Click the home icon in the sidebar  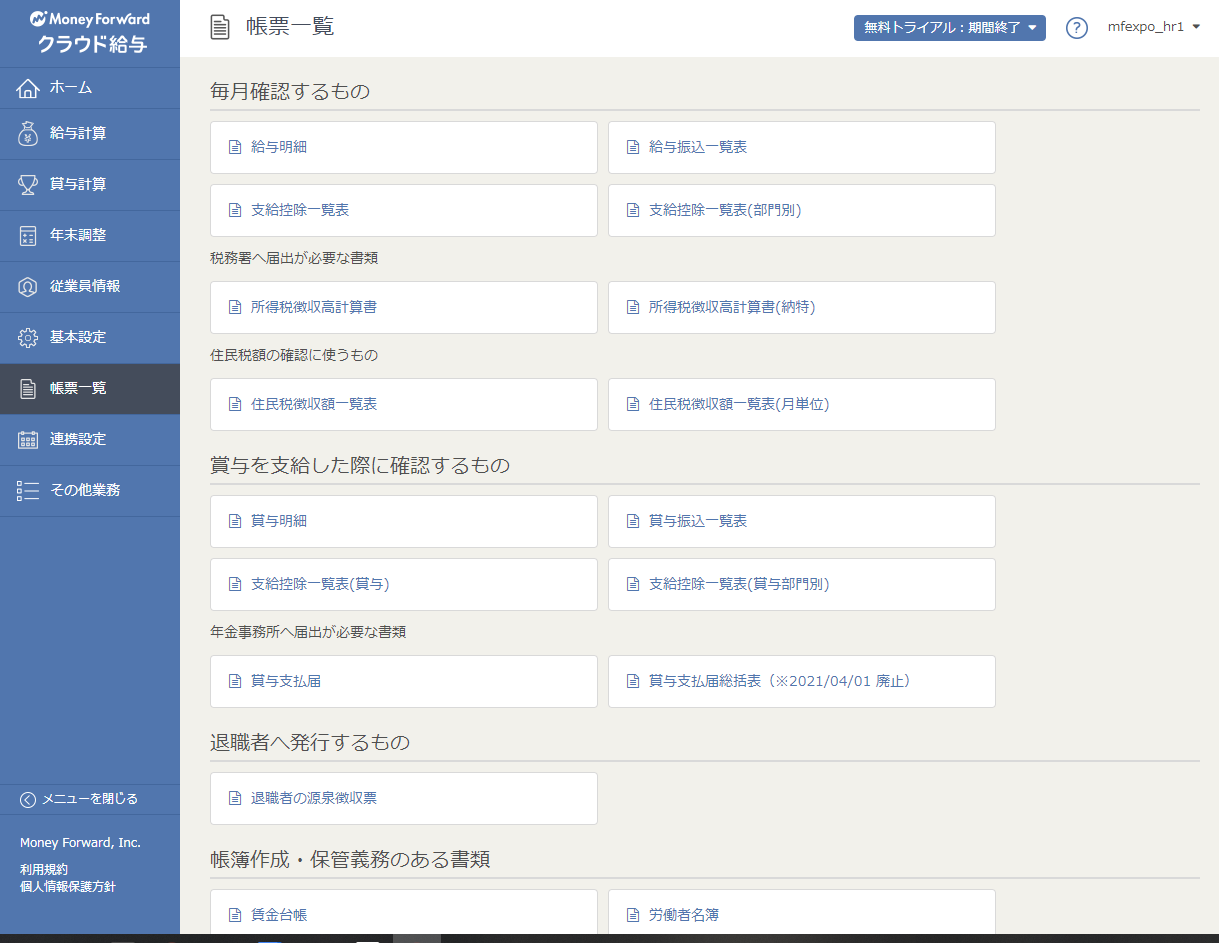28,88
